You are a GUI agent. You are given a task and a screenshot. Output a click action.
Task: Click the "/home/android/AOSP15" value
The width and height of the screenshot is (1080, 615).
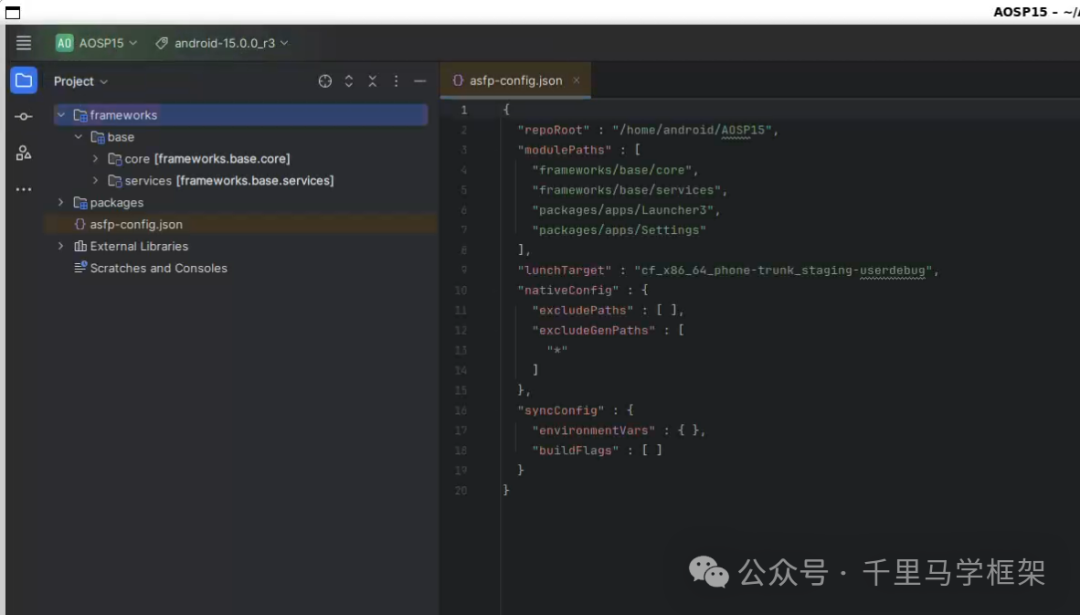pyautogui.click(x=692, y=130)
